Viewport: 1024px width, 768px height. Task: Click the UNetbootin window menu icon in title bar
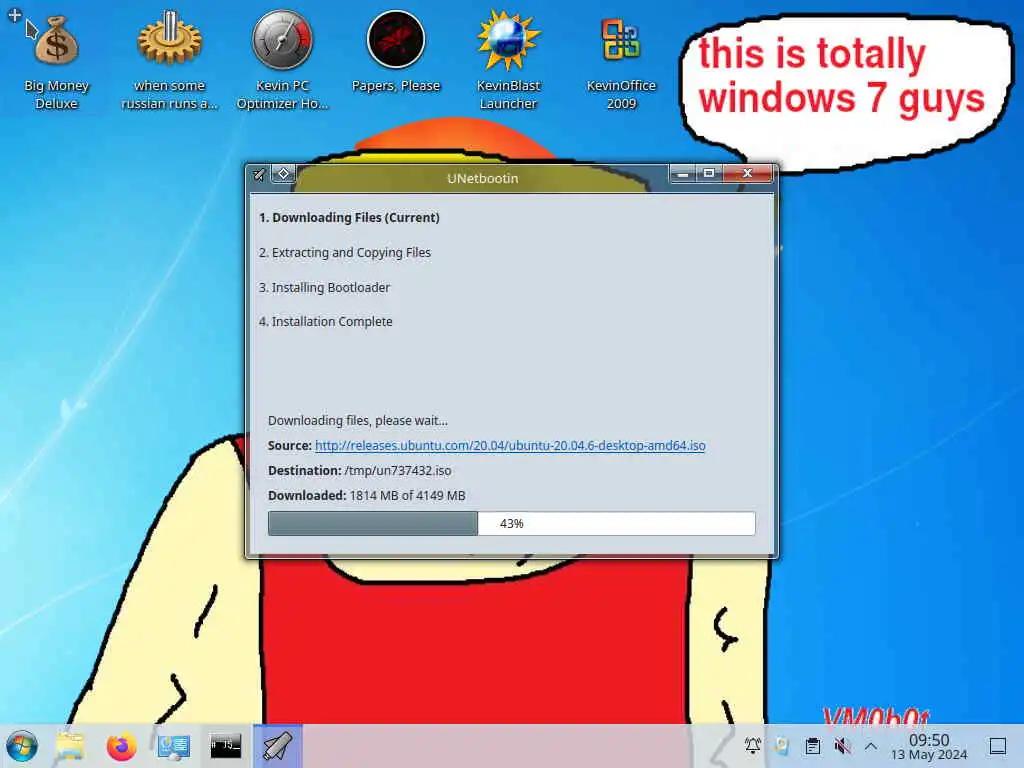coord(259,174)
